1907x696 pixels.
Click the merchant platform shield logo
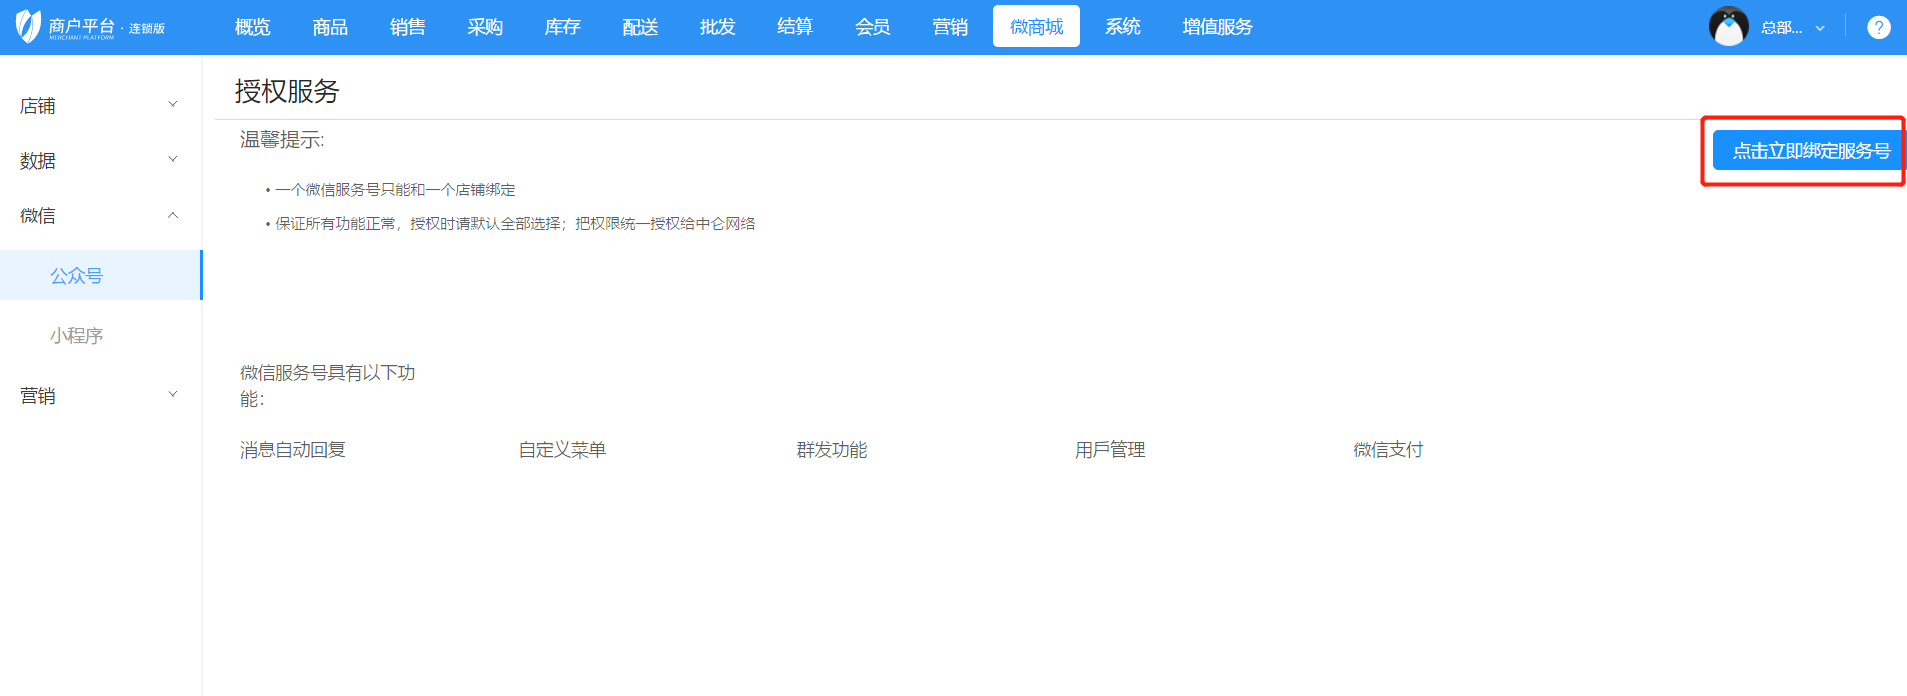point(28,27)
